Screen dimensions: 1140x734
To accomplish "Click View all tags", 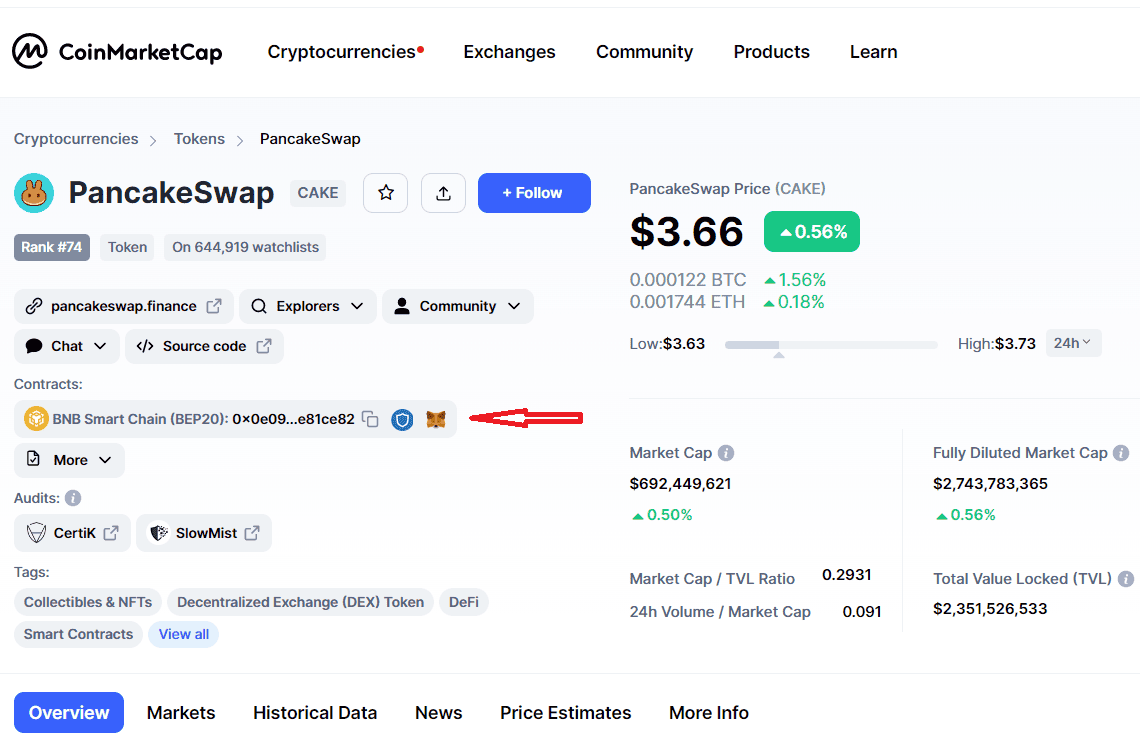I will (x=184, y=634).
